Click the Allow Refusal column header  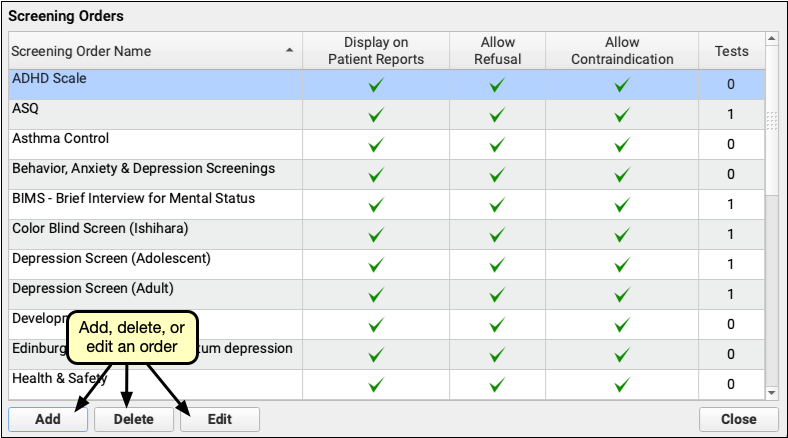point(497,51)
